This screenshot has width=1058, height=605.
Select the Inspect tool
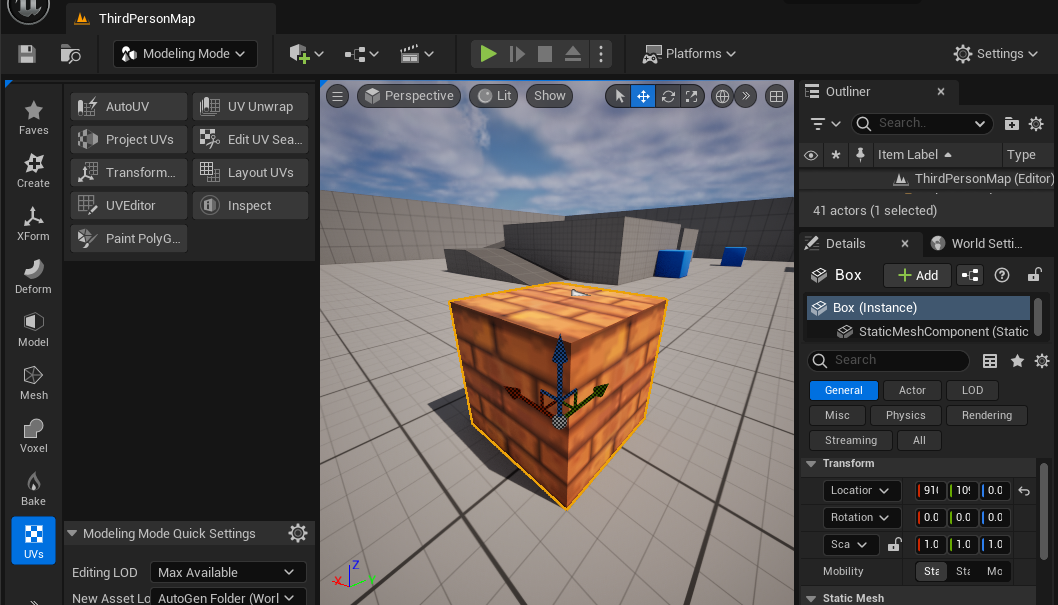(x=250, y=206)
